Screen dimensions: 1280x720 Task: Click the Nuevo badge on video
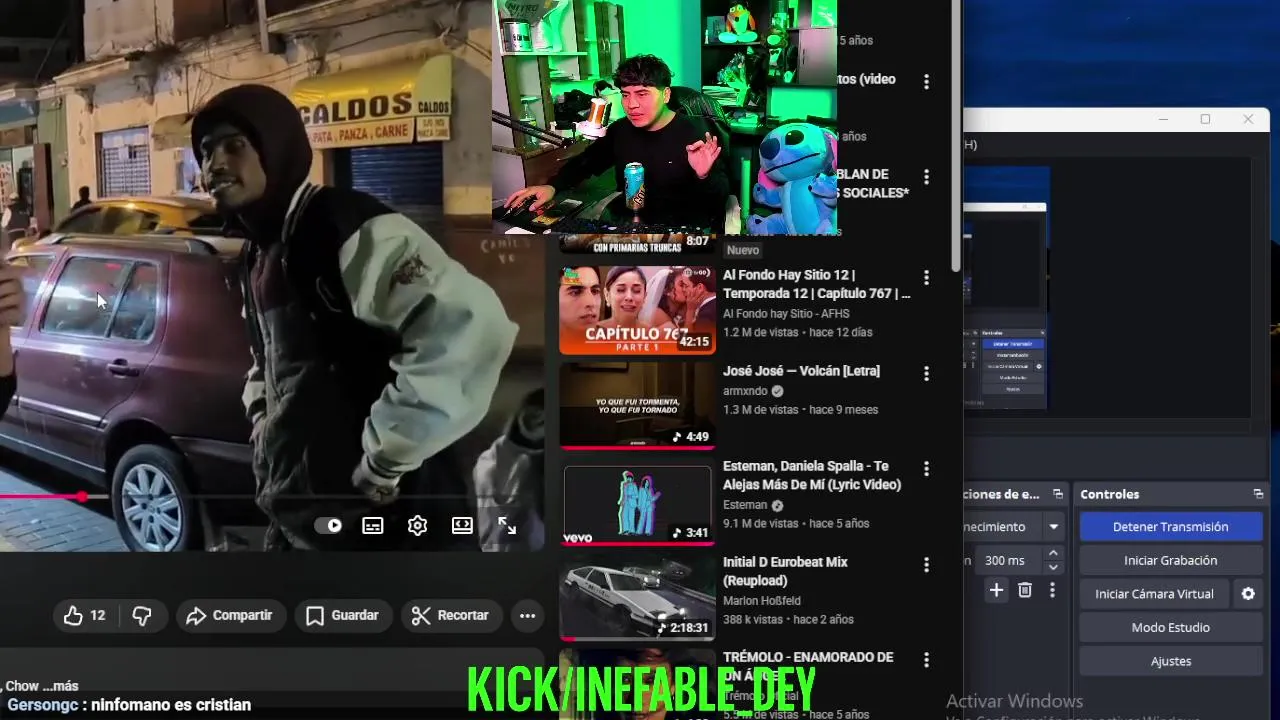(x=743, y=250)
